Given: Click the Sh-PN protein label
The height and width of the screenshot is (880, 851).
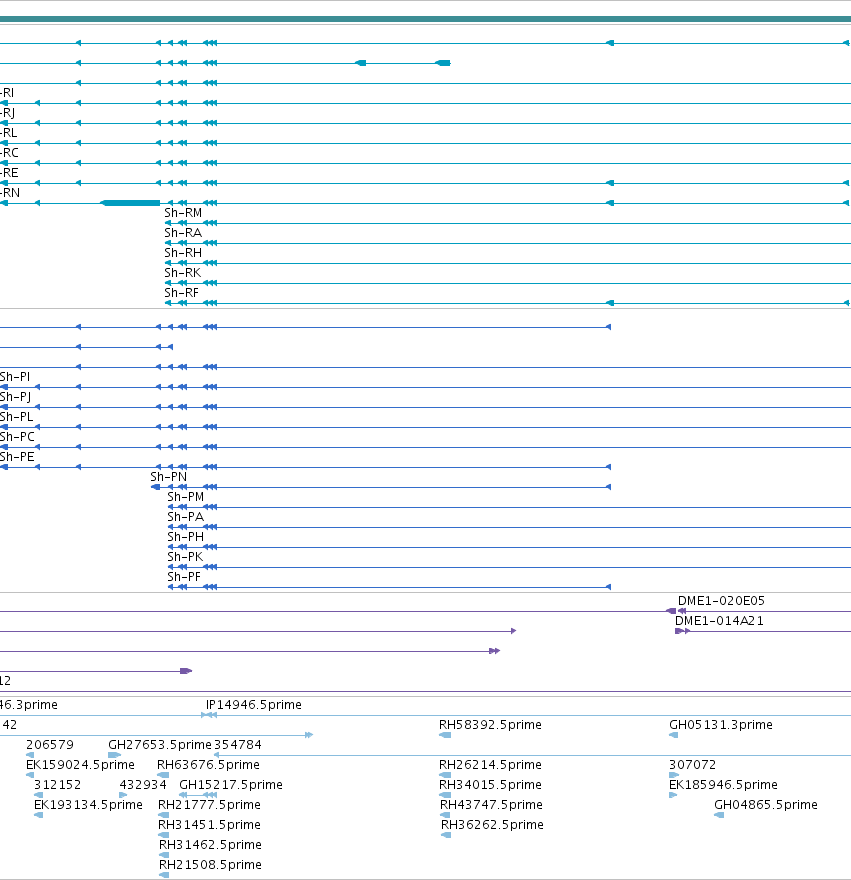Looking at the screenshot, I should tap(168, 477).
